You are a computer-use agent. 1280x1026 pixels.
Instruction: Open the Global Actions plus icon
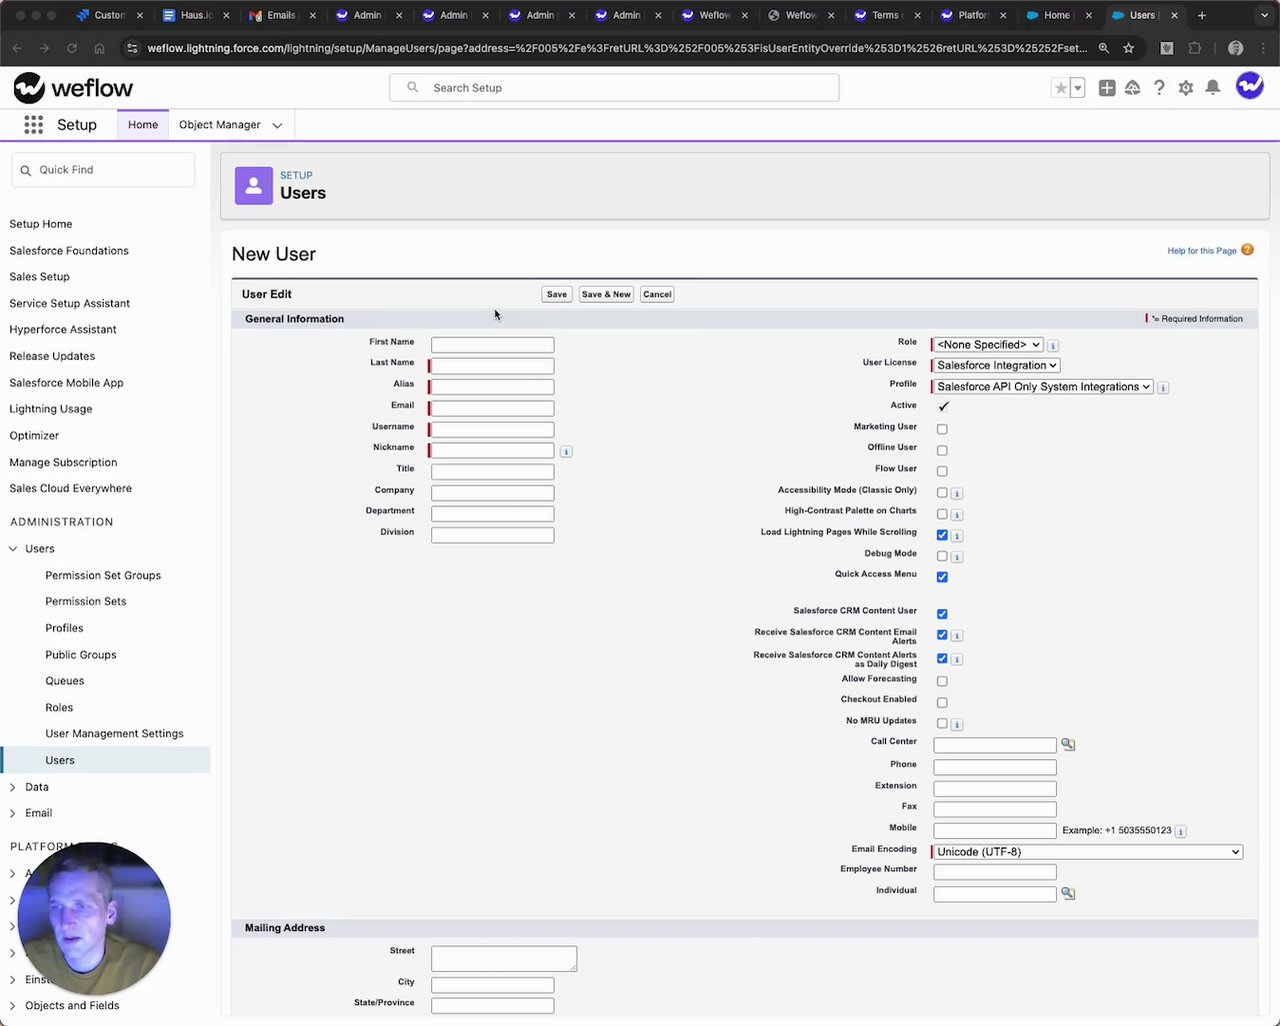pyautogui.click(x=1107, y=88)
